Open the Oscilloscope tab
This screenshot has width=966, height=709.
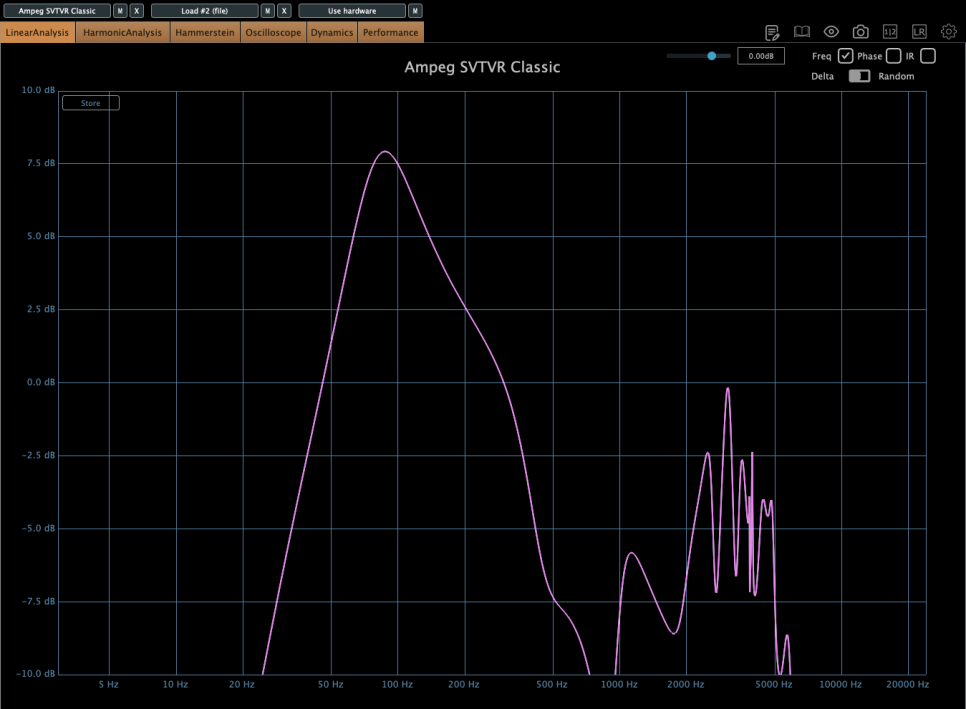pyautogui.click(x=274, y=33)
